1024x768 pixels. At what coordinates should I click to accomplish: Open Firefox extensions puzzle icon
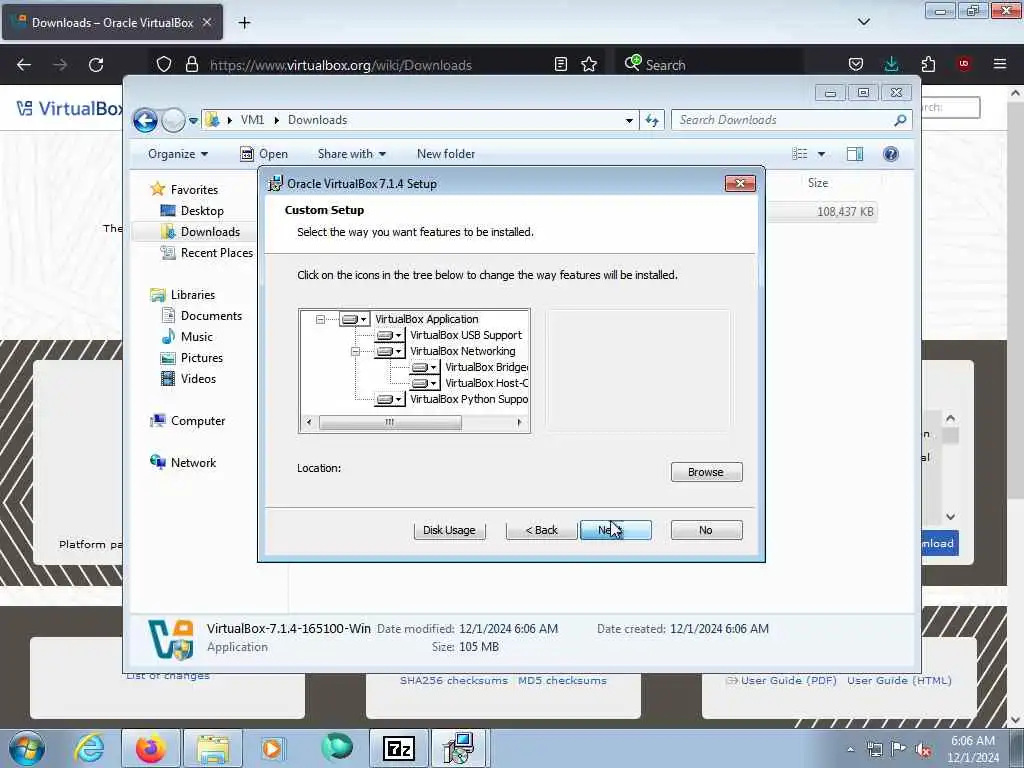point(928,64)
